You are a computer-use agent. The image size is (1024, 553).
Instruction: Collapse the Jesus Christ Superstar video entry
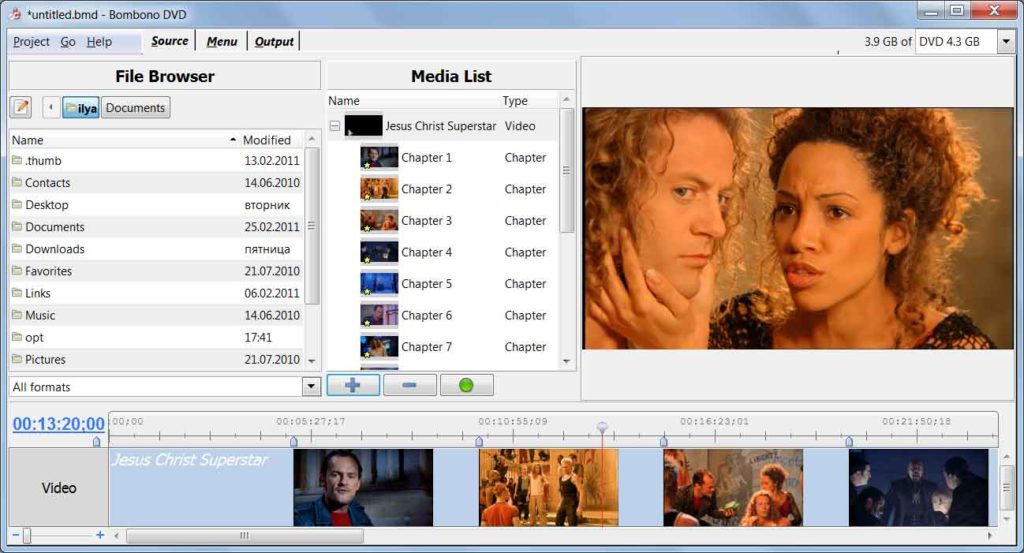[334, 126]
